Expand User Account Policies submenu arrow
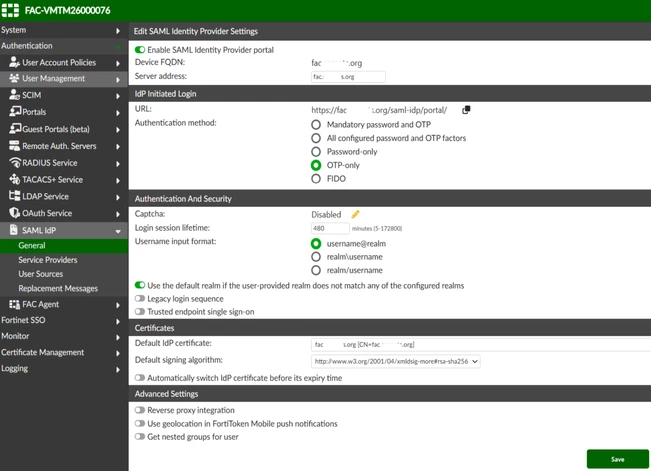 coord(118,63)
